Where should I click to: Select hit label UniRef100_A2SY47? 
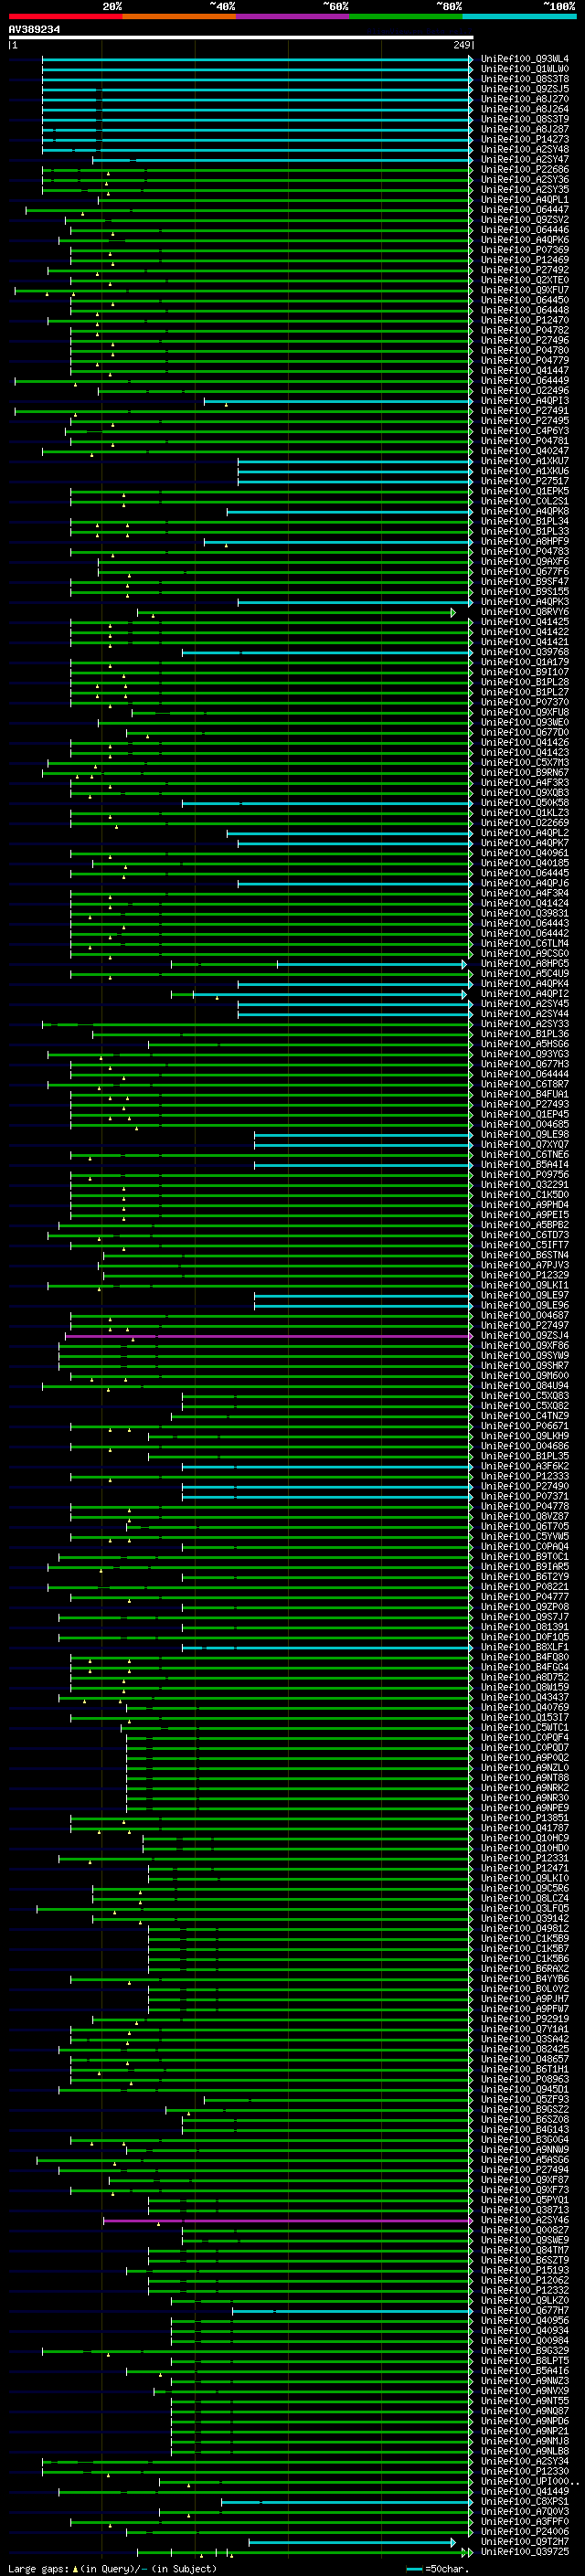[x=525, y=160]
